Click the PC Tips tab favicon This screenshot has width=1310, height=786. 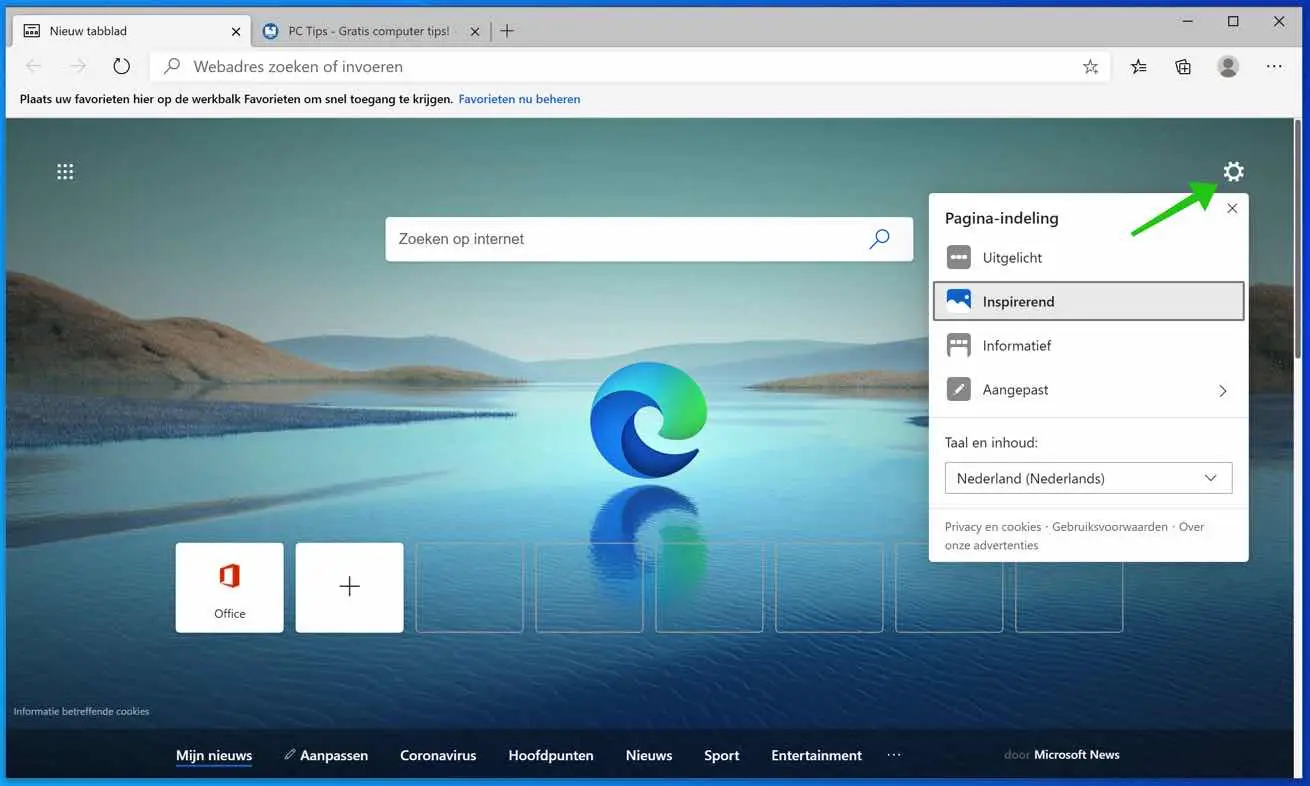(270, 31)
